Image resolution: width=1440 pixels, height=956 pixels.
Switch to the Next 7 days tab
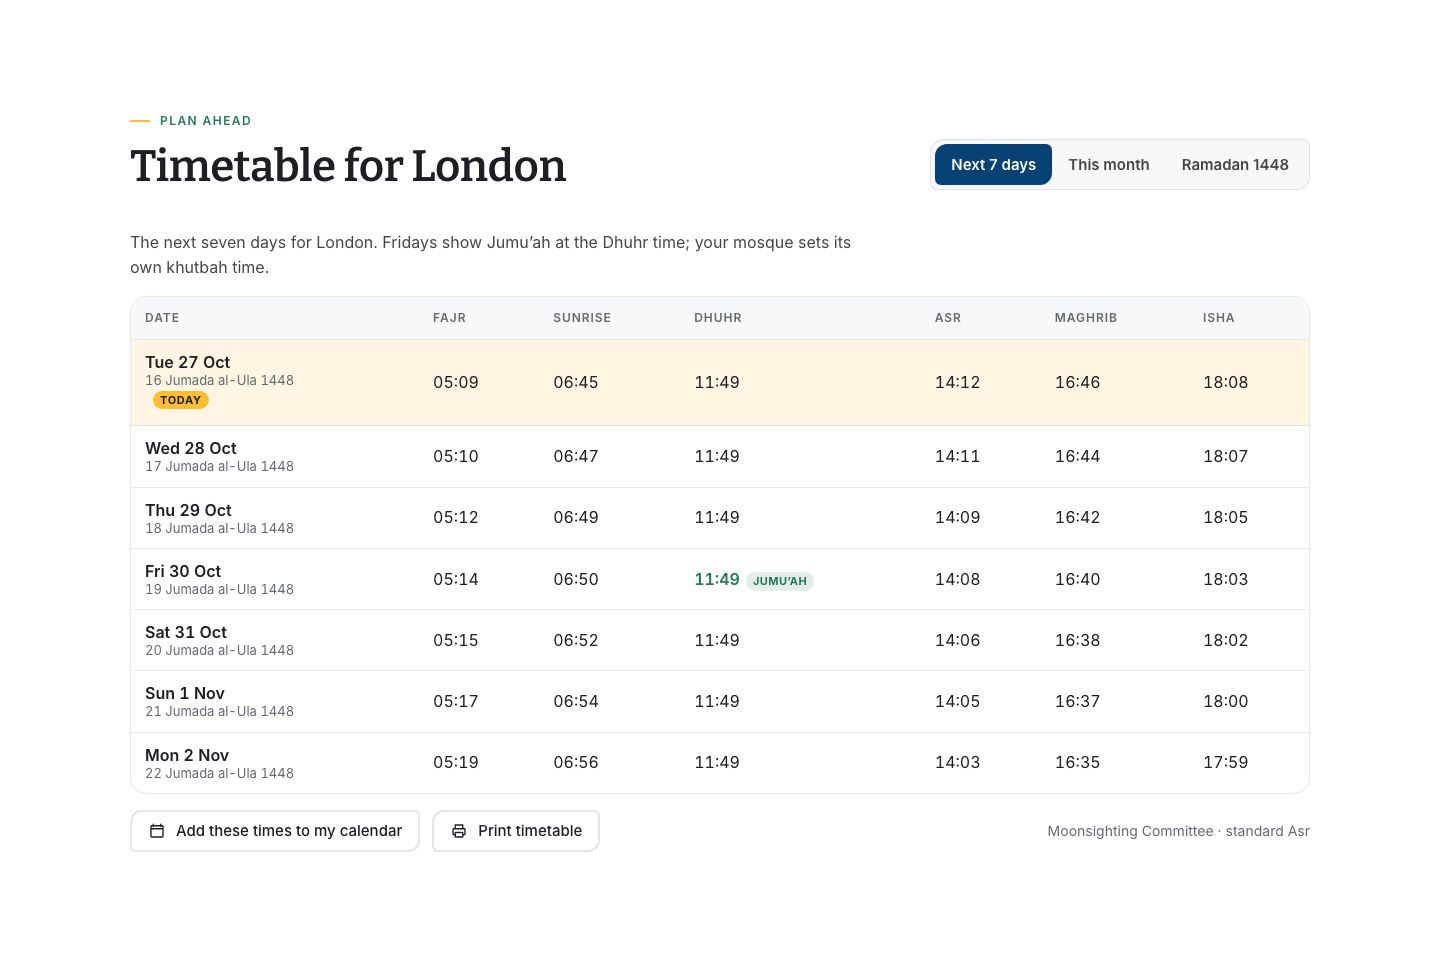click(x=993, y=165)
